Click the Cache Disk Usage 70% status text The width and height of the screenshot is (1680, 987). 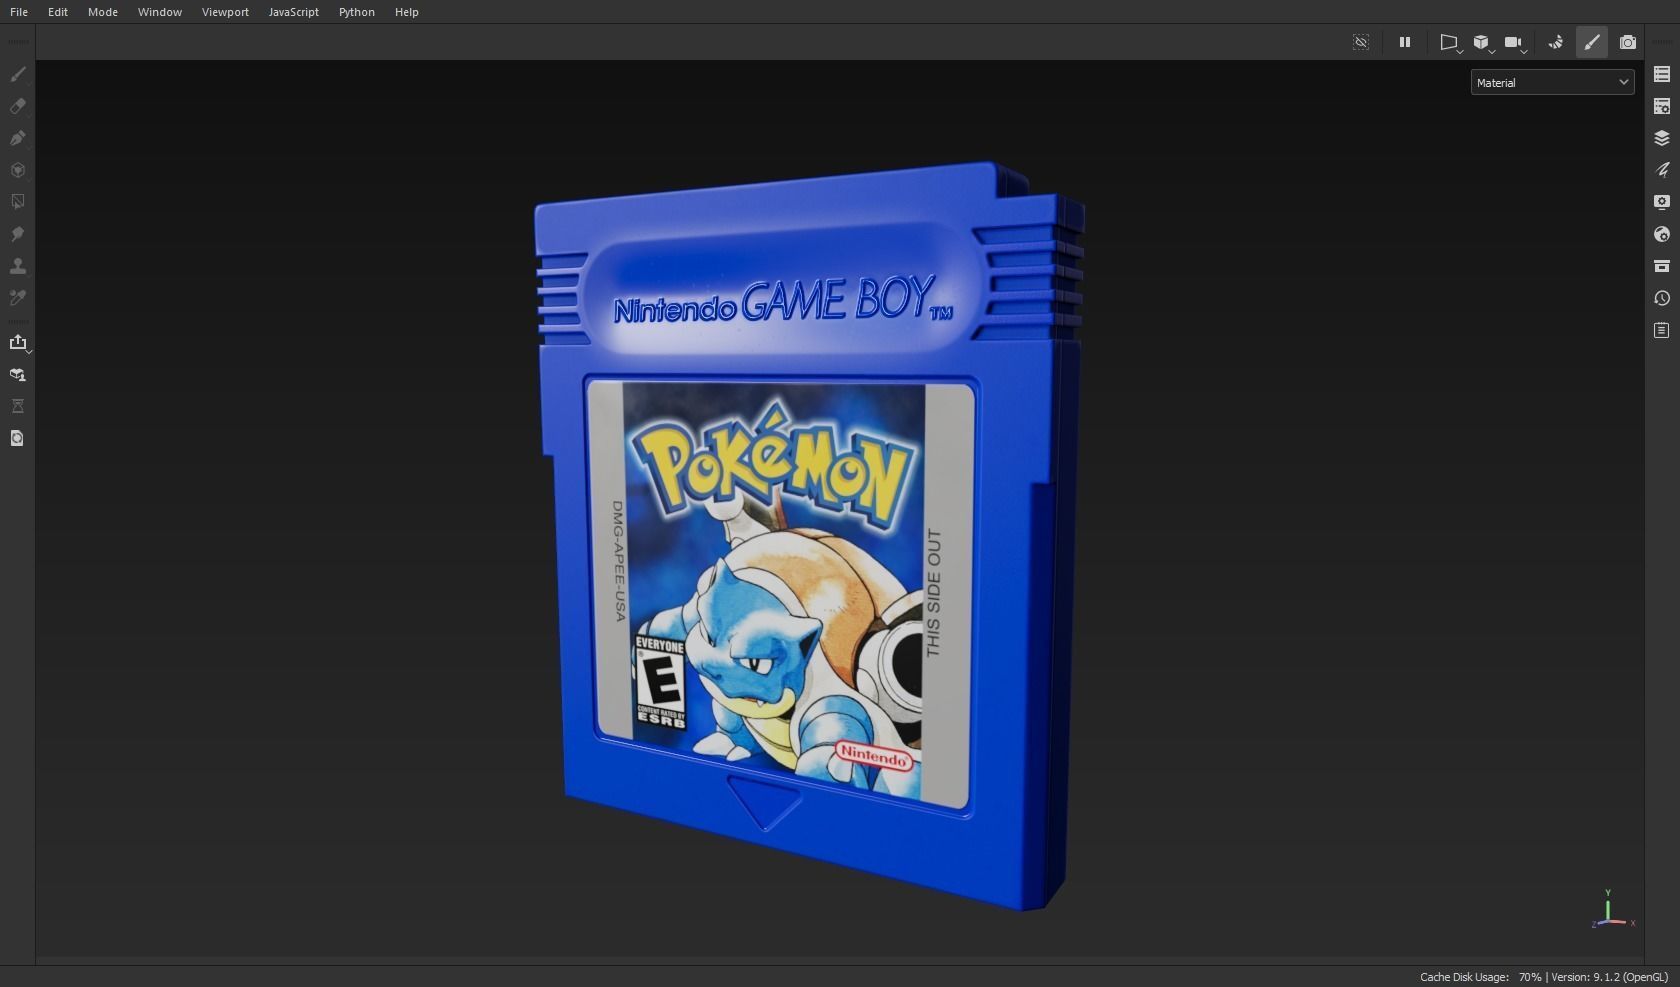pos(1481,977)
